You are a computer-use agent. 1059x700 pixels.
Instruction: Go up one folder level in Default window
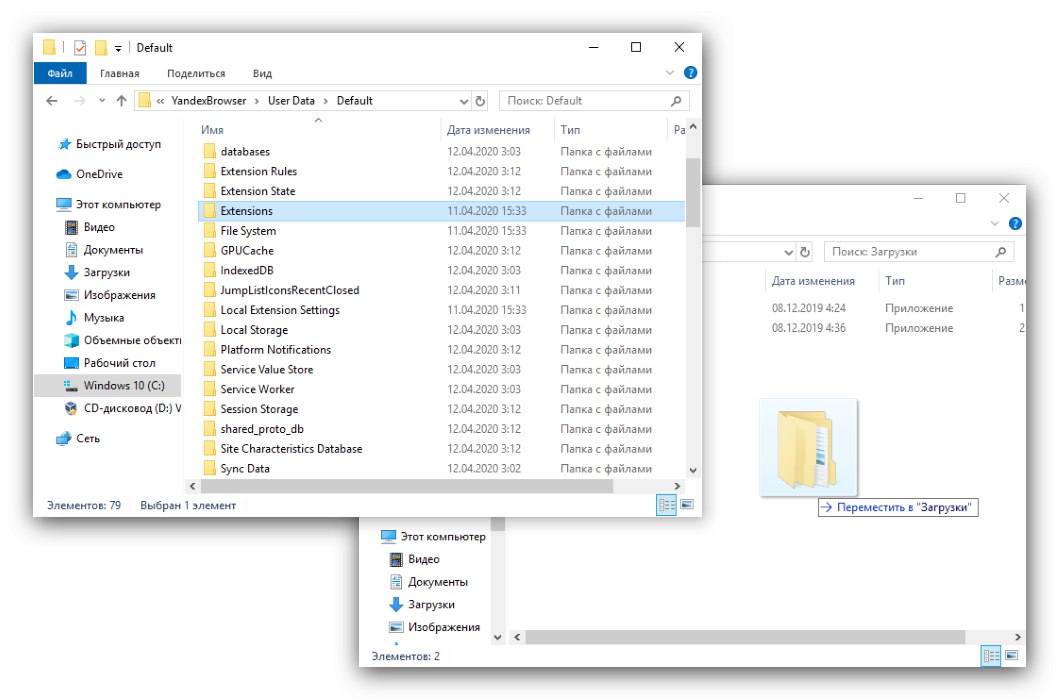pos(122,101)
